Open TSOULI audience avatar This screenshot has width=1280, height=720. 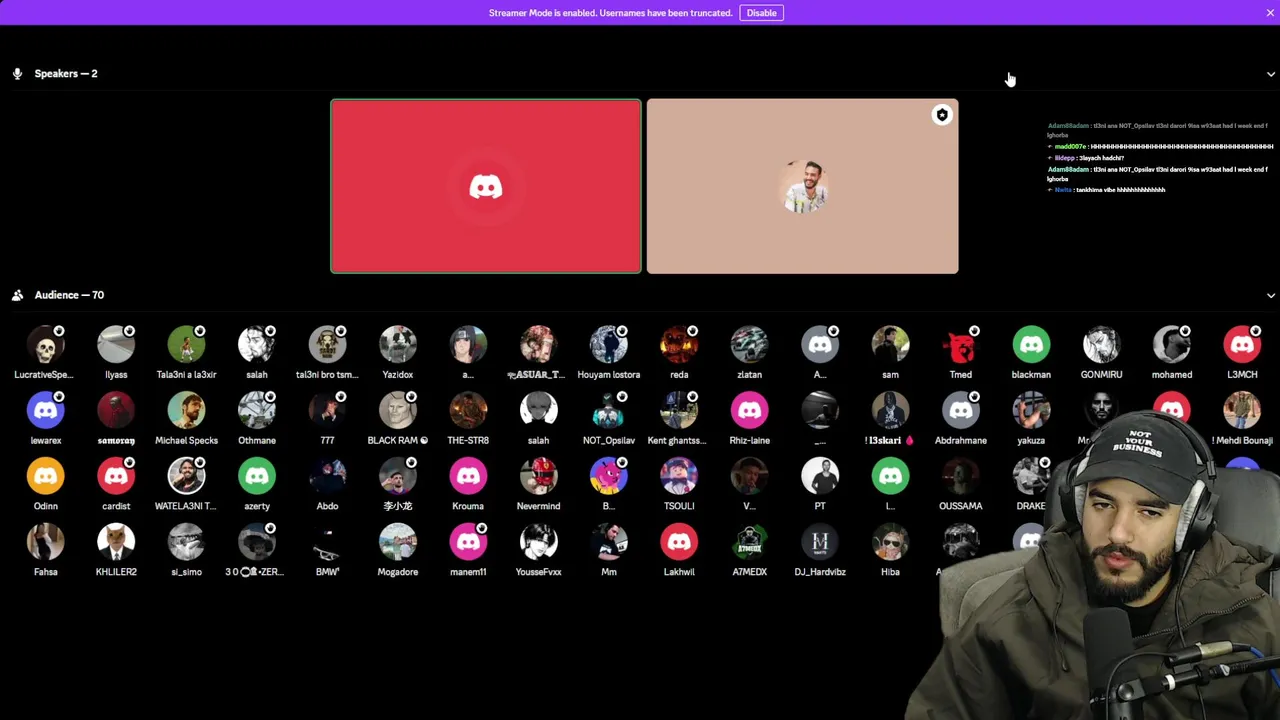click(x=679, y=477)
